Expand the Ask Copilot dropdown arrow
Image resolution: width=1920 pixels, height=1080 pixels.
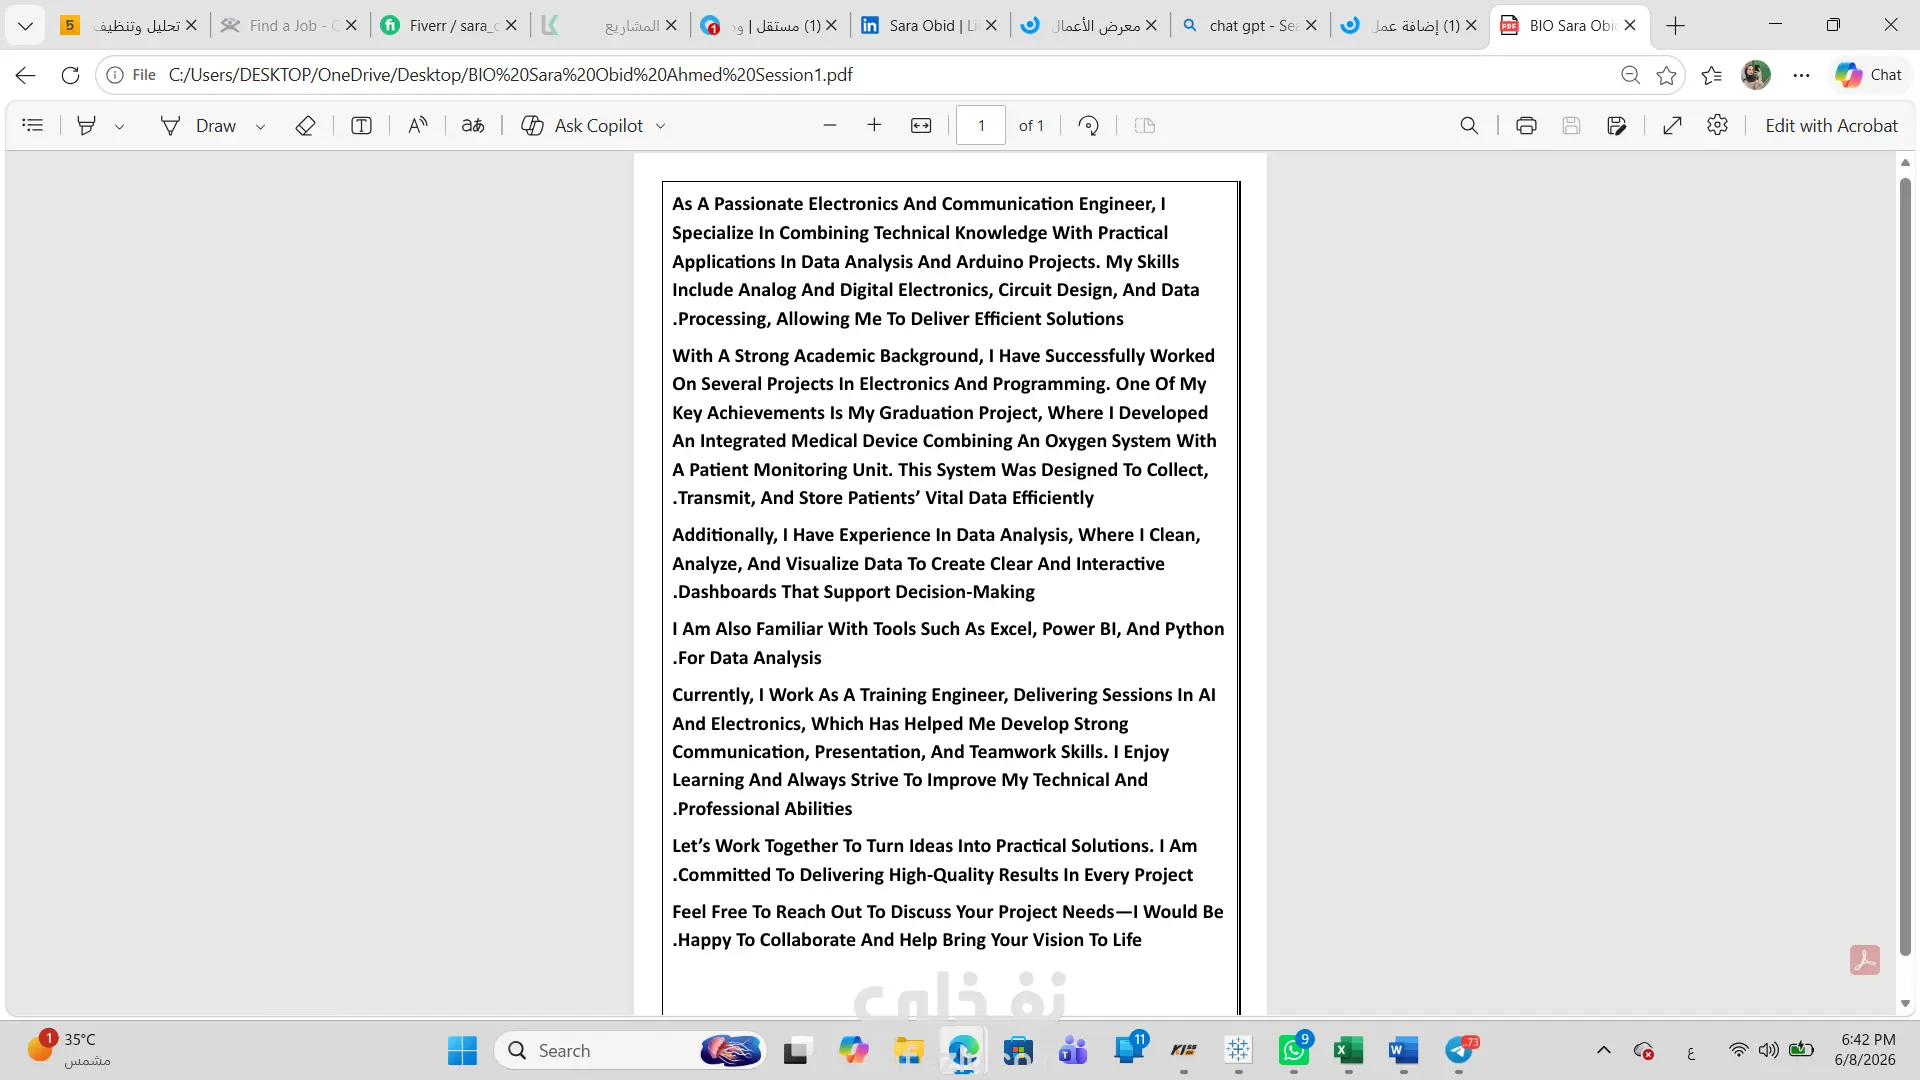click(661, 126)
